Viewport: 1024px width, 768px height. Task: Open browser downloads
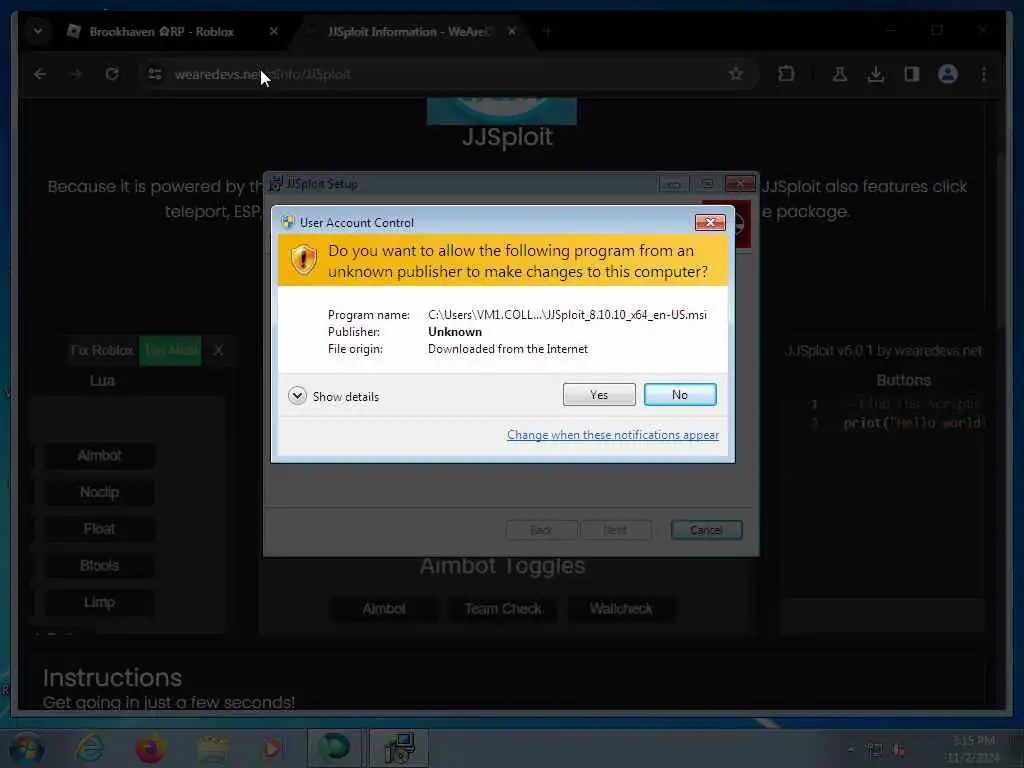coord(876,74)
